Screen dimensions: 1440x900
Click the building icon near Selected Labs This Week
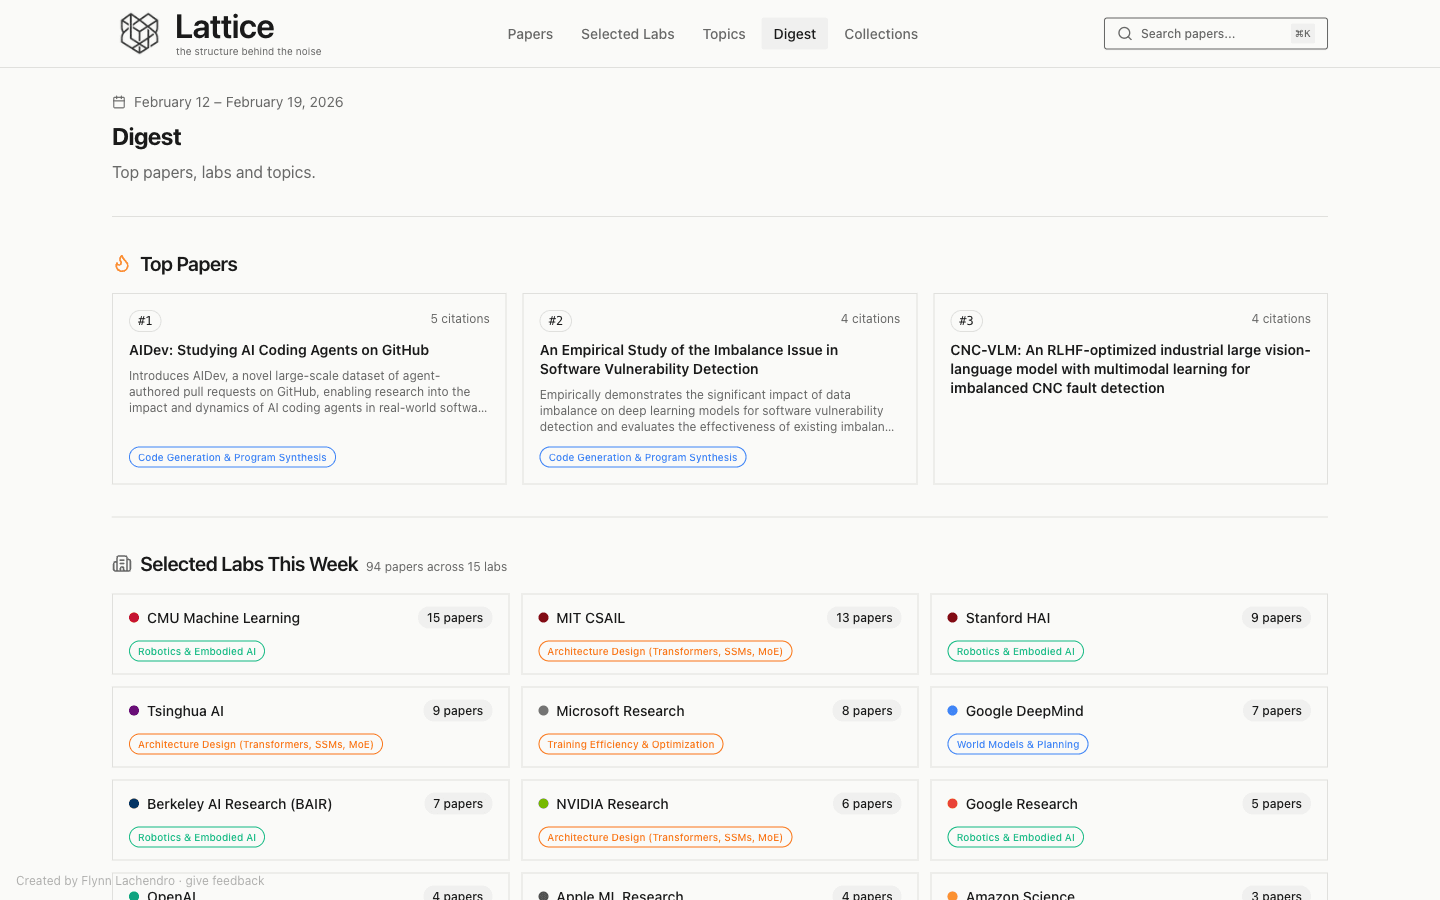(x=121, y=563)
